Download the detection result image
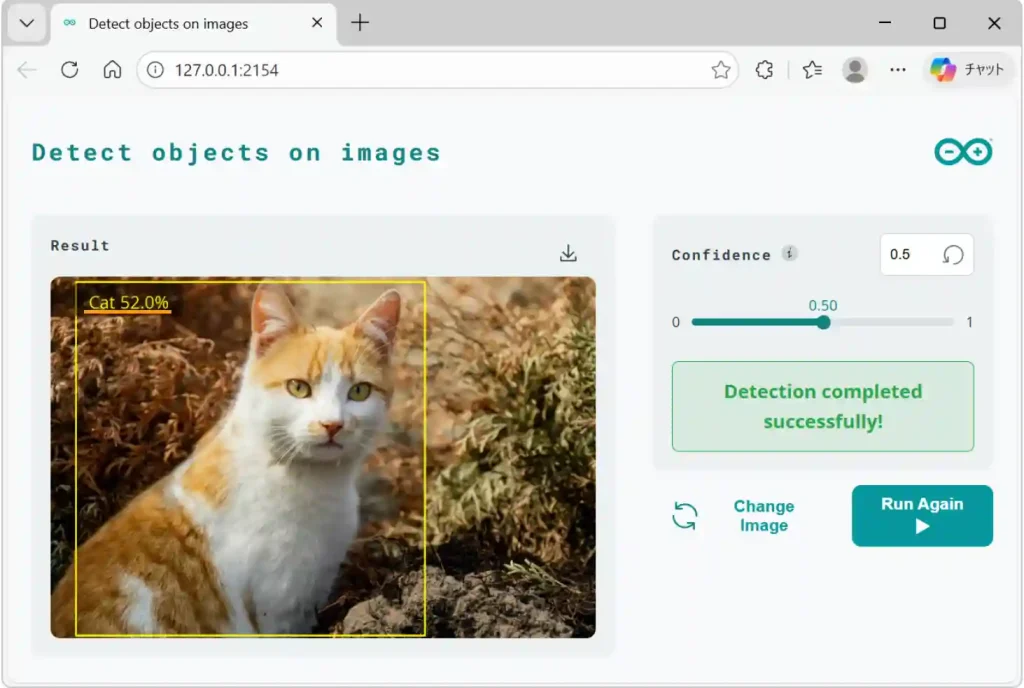 (568, 253)
